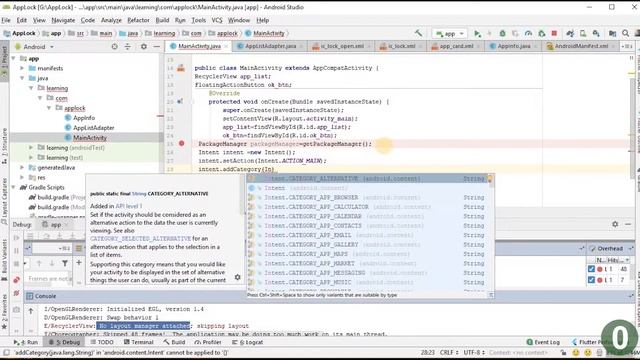This screenshot has height=360, width=640.
Task: Open the profiler gauge icon in toolbar
Action: (528, 33)
